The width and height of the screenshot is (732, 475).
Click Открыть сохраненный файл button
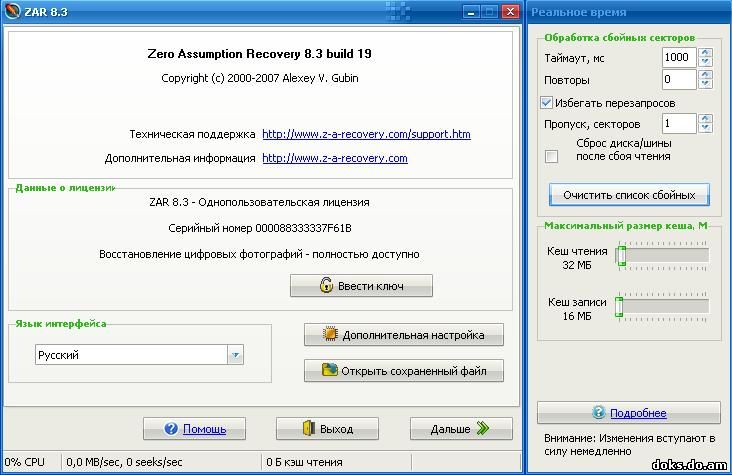[404, 370]
